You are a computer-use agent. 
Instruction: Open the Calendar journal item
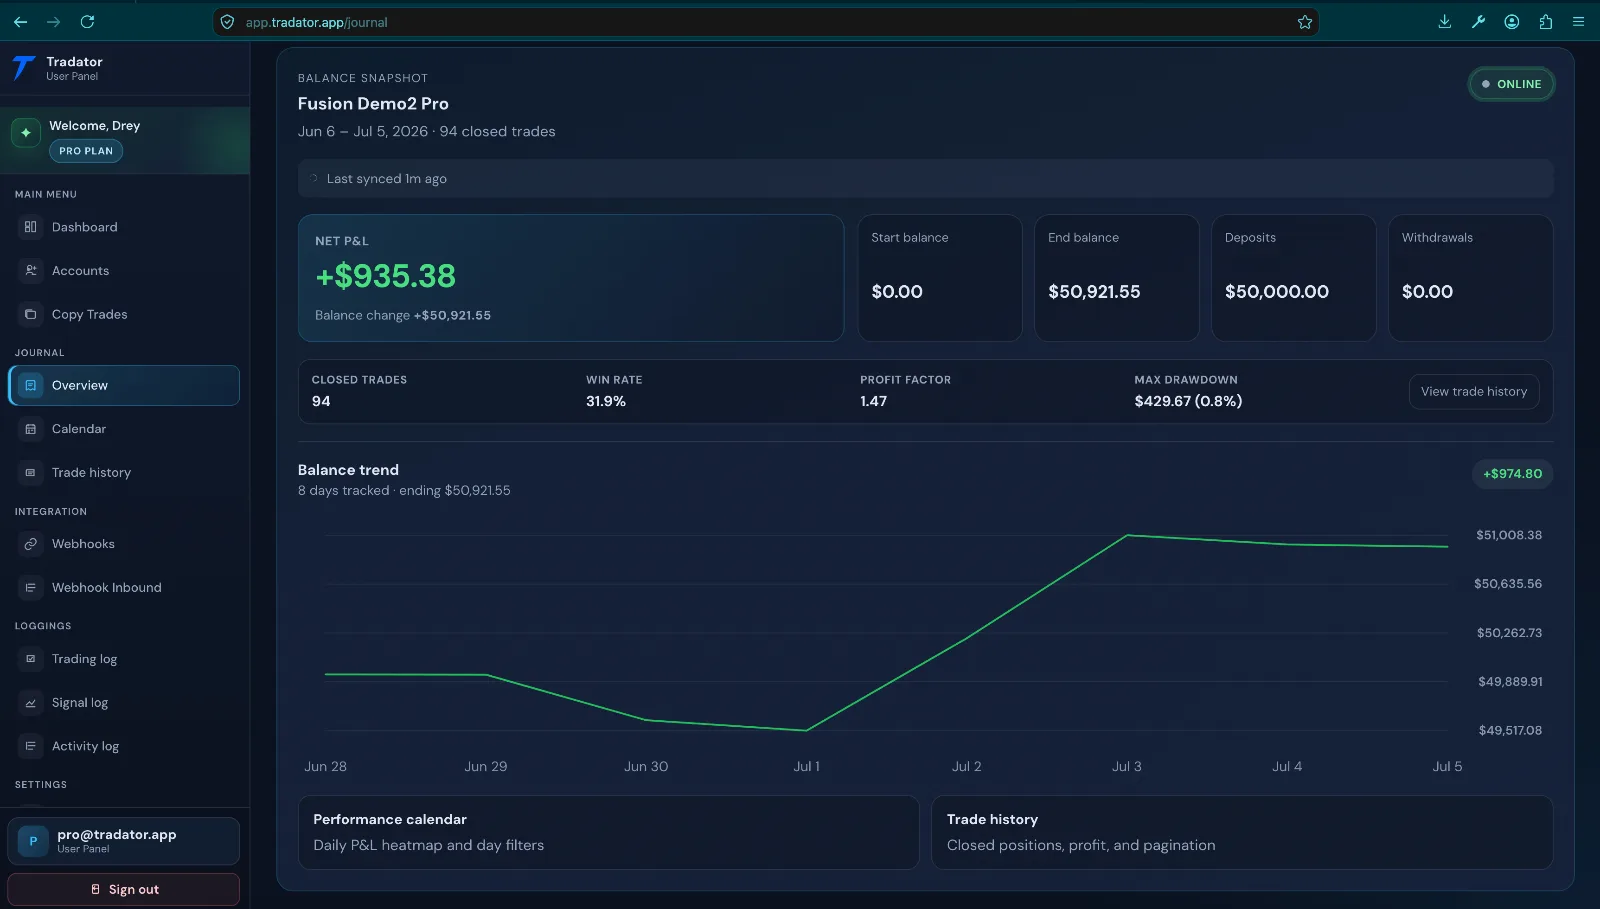124,429
